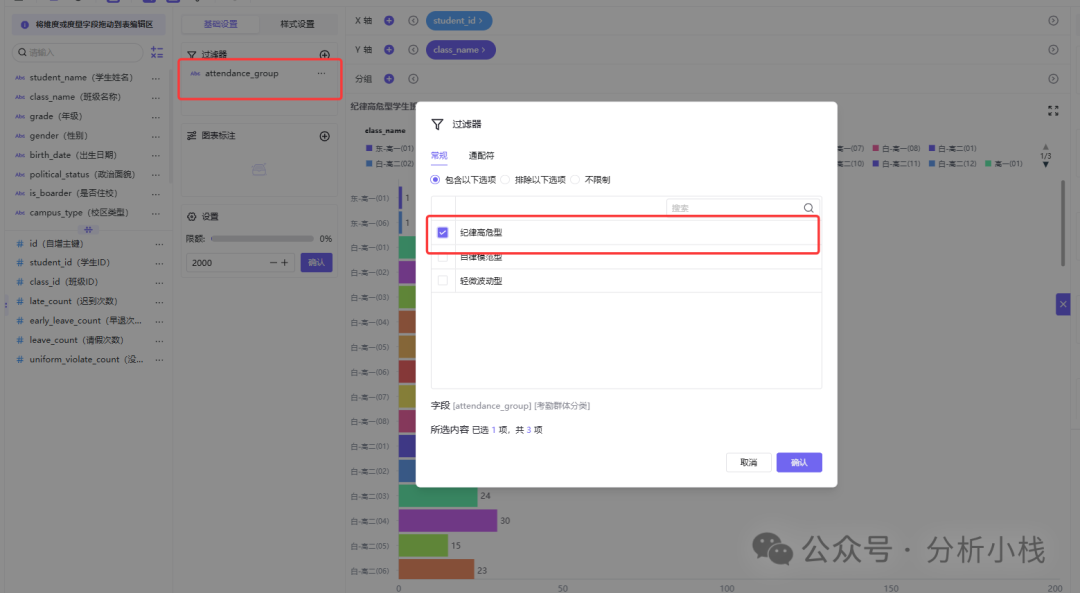Check the 轻微波动型 checkbox

pyautogui.click(x=443, y=281)
